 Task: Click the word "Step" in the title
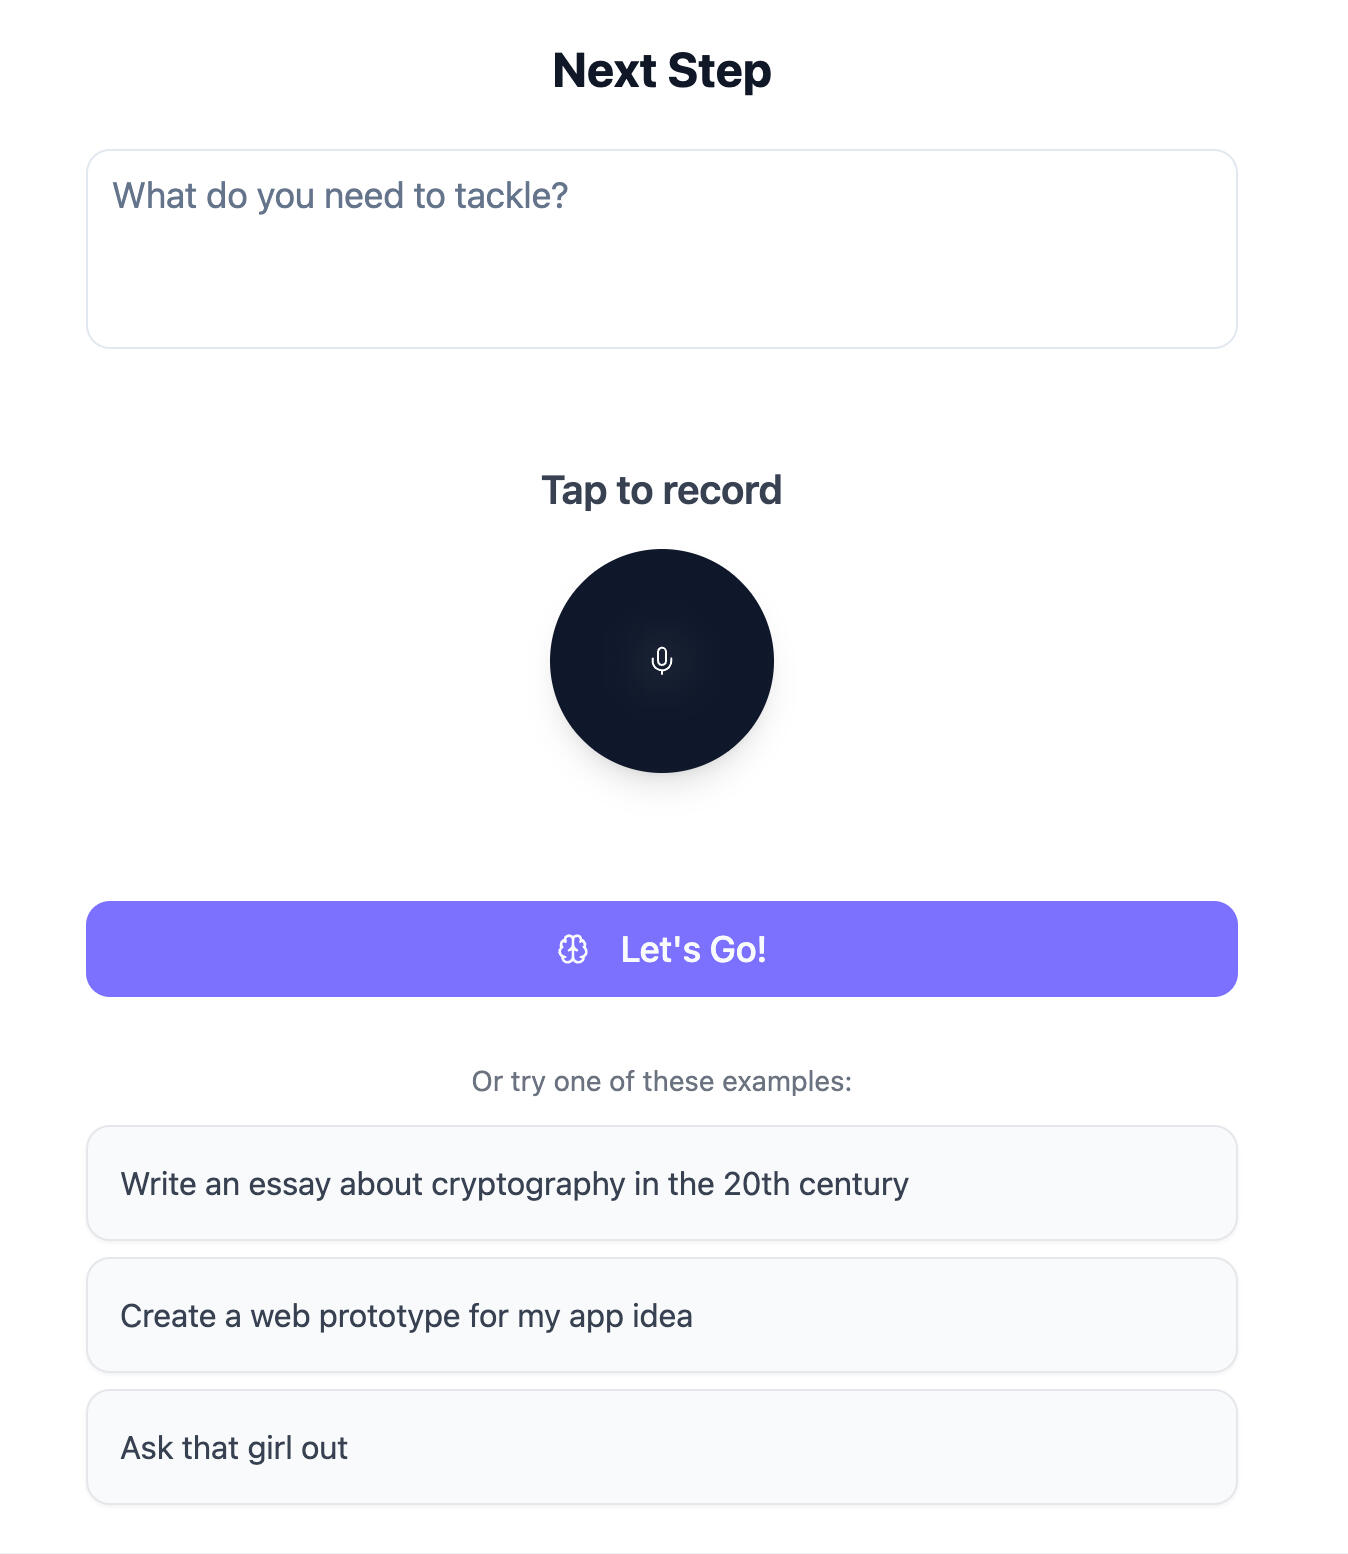(719, 71)
